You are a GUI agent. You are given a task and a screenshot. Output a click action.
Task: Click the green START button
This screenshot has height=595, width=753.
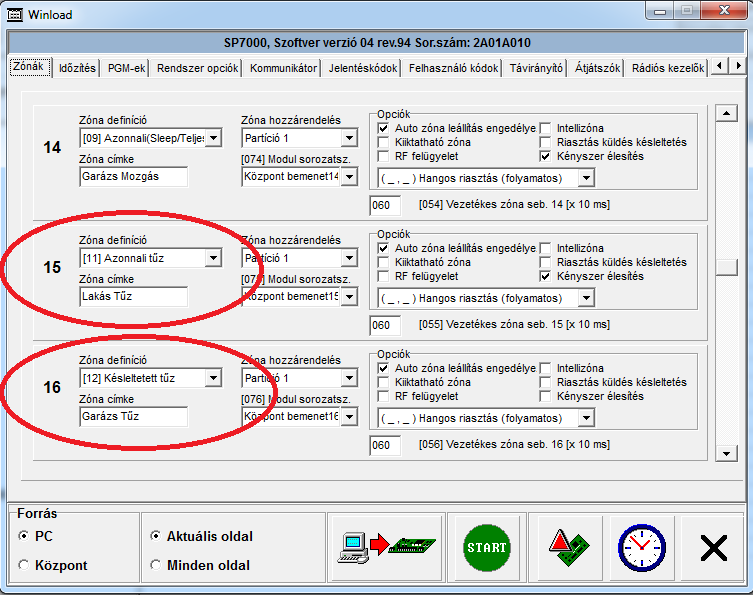coord(486,547)
